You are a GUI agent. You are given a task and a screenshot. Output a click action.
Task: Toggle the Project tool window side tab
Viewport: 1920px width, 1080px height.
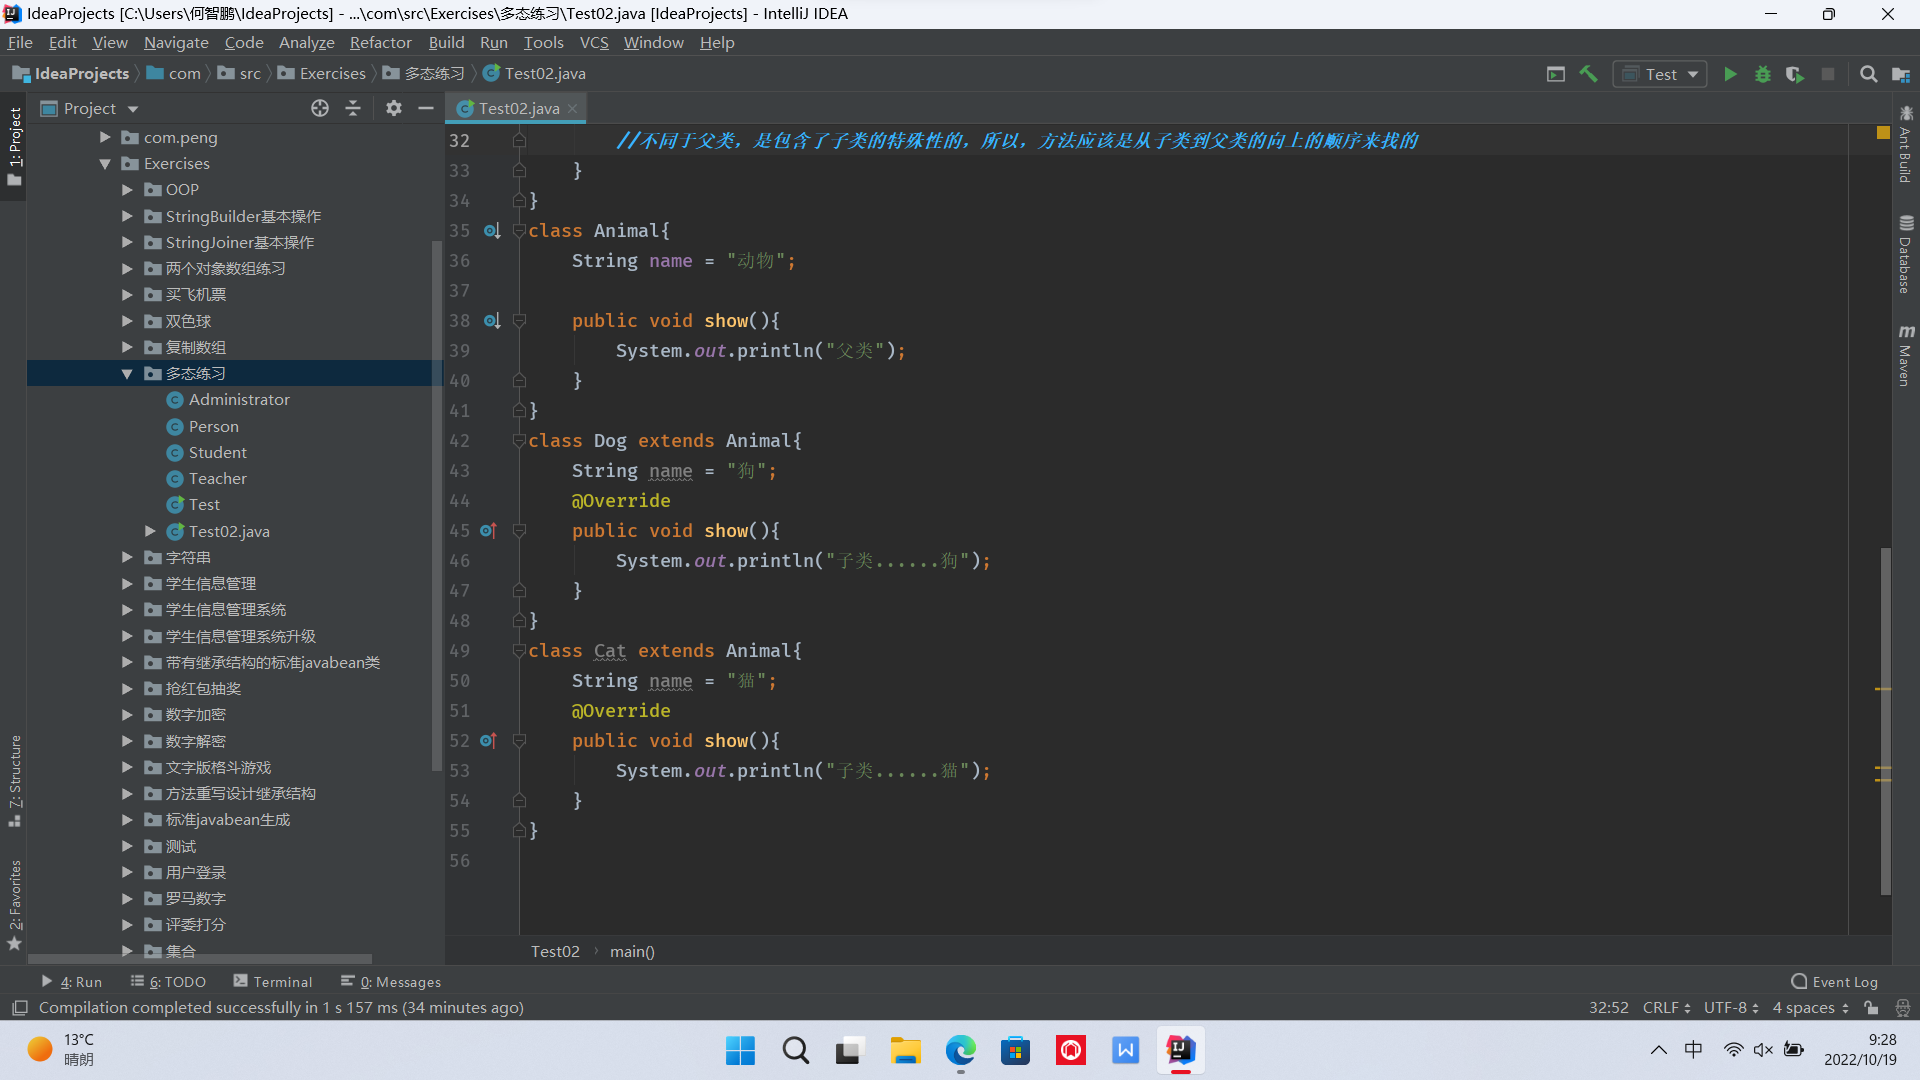coord(14,146)
